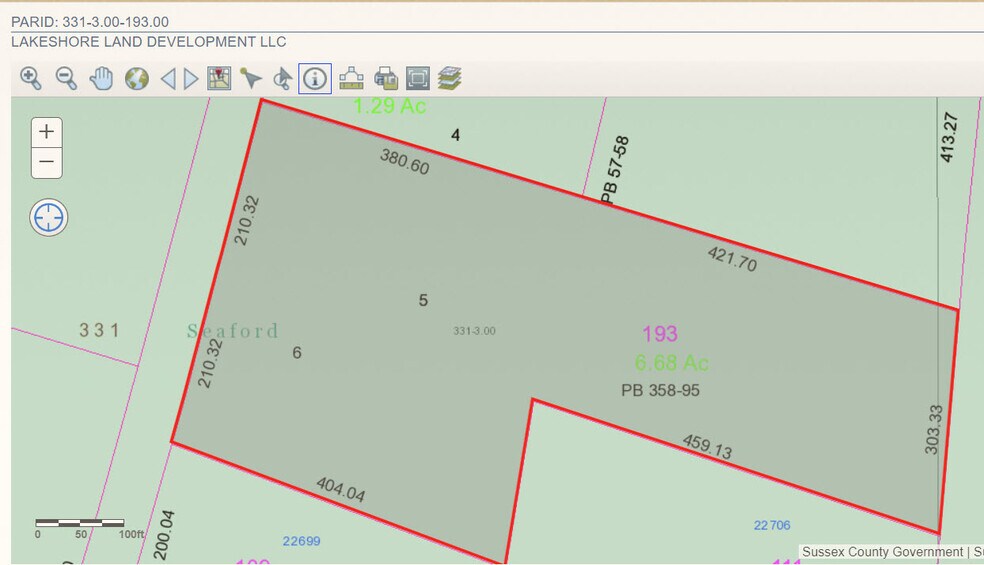
Task: Click the 6.68 Ac acreage label
Action: click(x=671, y=362)
